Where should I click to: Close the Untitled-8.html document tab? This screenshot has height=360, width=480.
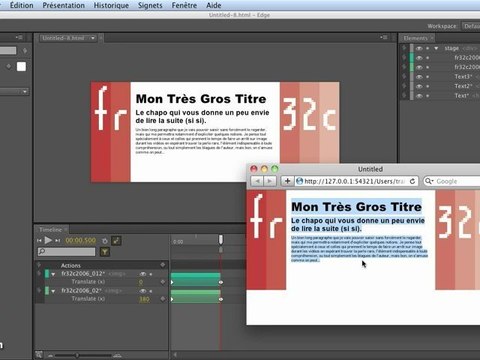click(x=101, y=38)
